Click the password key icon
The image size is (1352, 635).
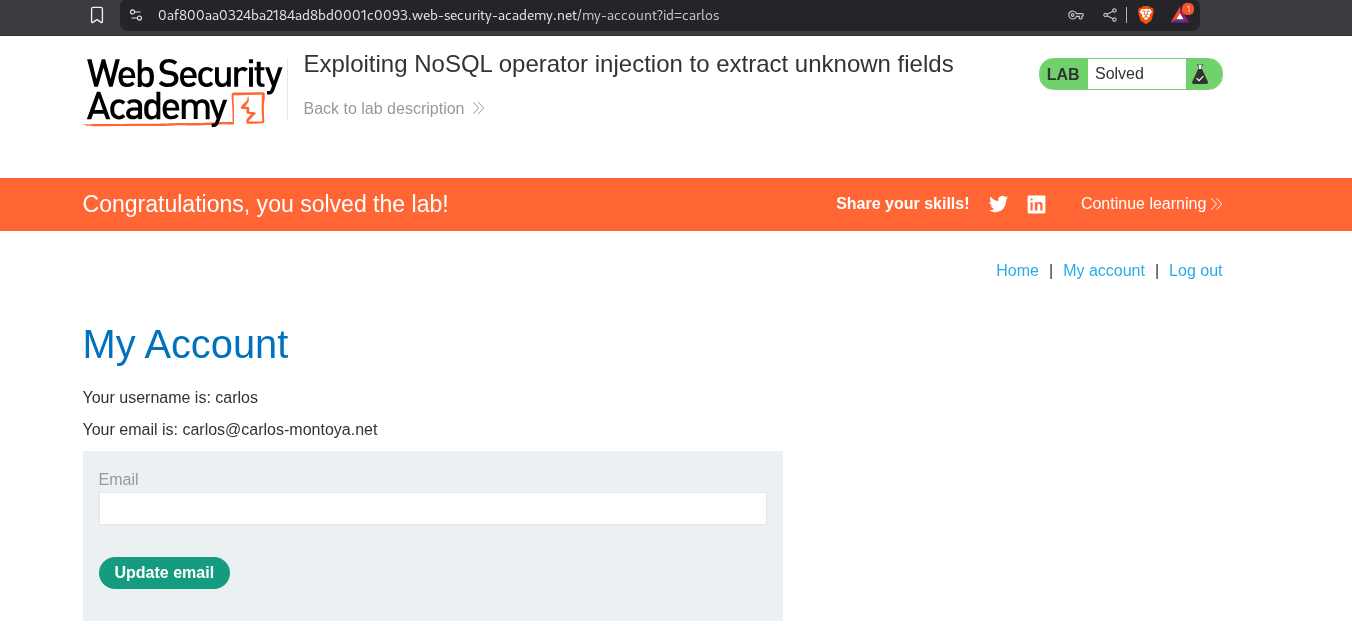pos(1076,15)
